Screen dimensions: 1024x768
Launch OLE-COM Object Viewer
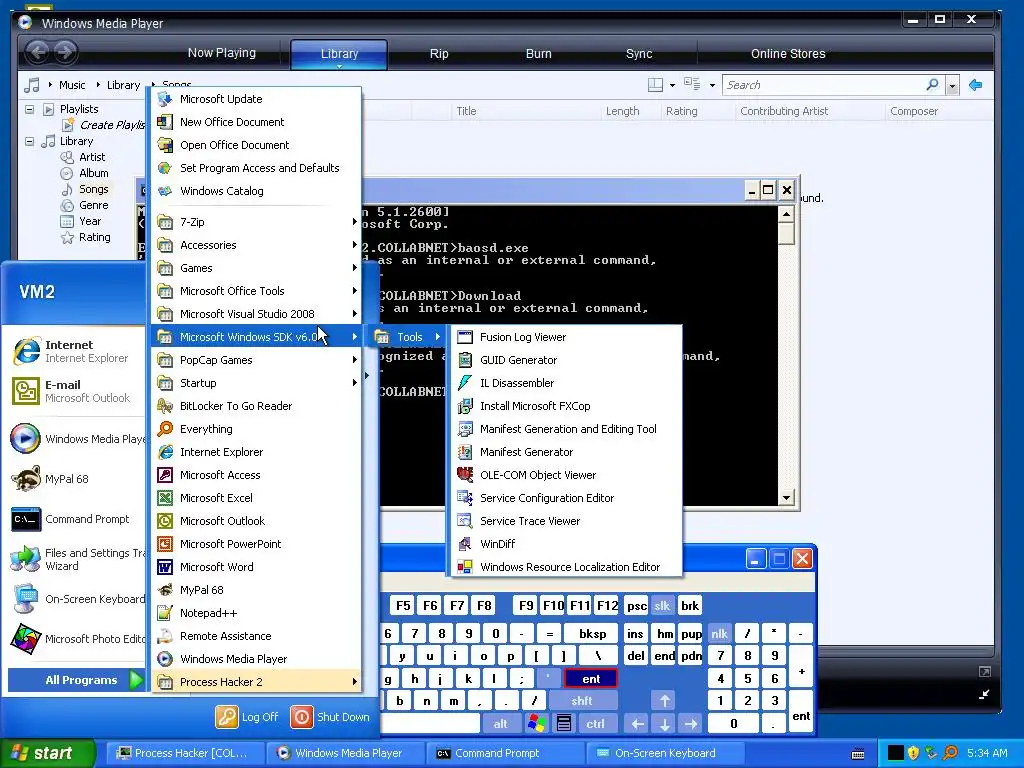click(x=565, y=475)
